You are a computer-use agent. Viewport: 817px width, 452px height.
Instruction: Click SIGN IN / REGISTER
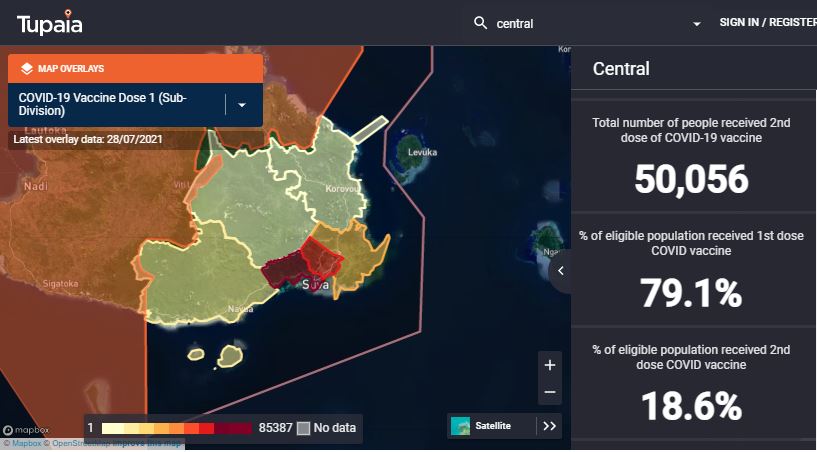pyautogui.click(x=768, y=22)
